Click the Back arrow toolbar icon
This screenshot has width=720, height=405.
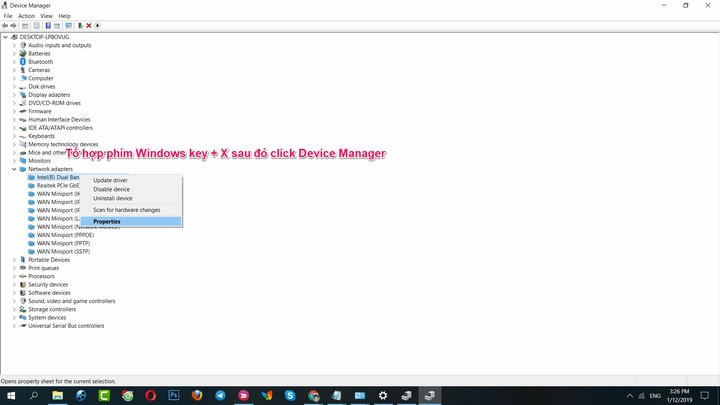pyautogui.click(x=7, y=26)
